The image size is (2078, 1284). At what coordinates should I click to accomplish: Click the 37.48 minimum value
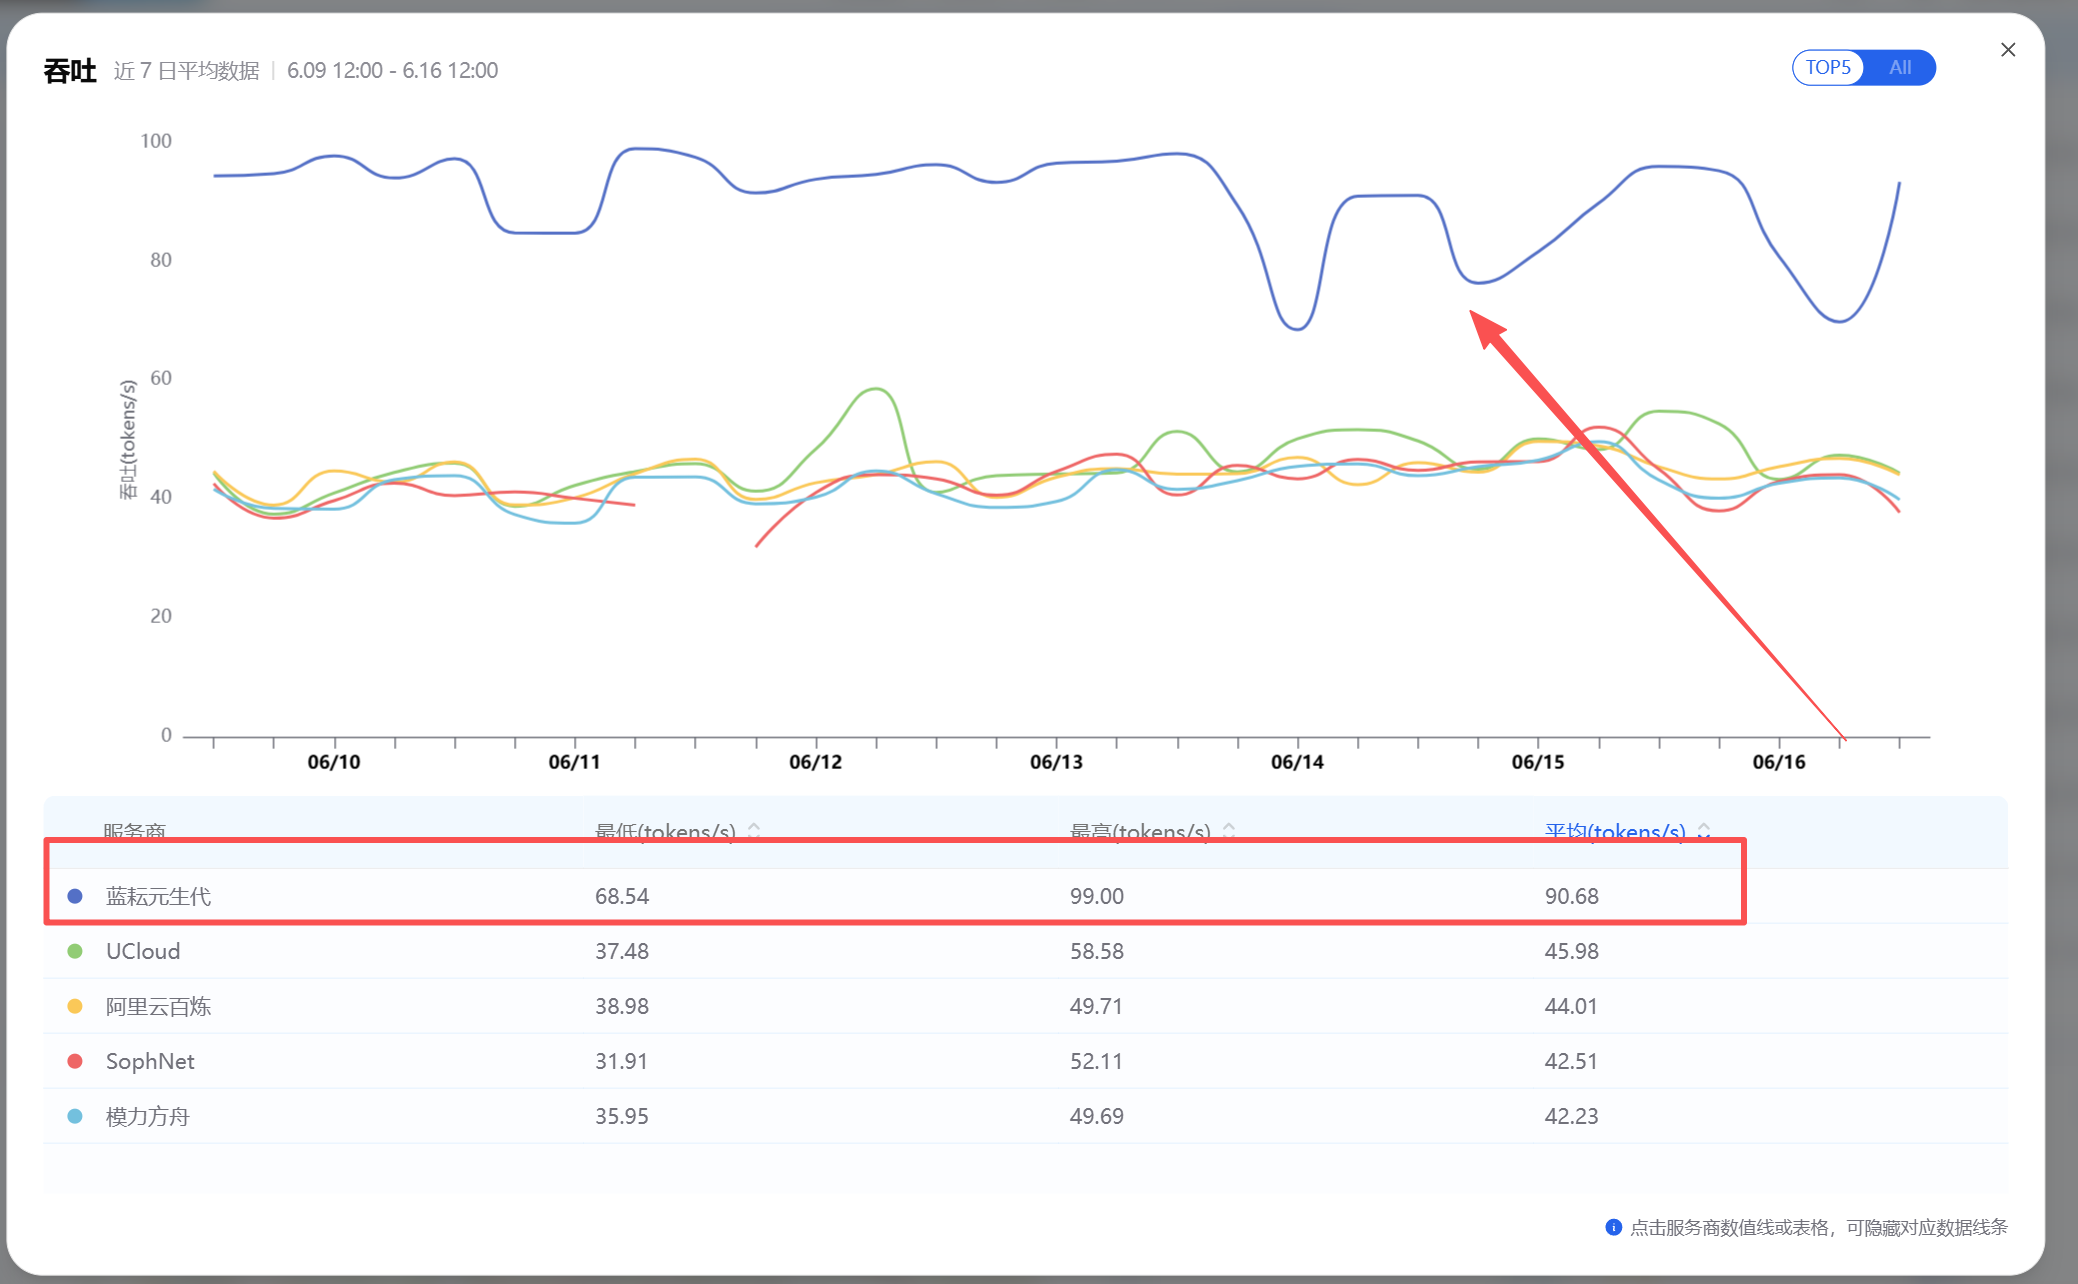622,951
